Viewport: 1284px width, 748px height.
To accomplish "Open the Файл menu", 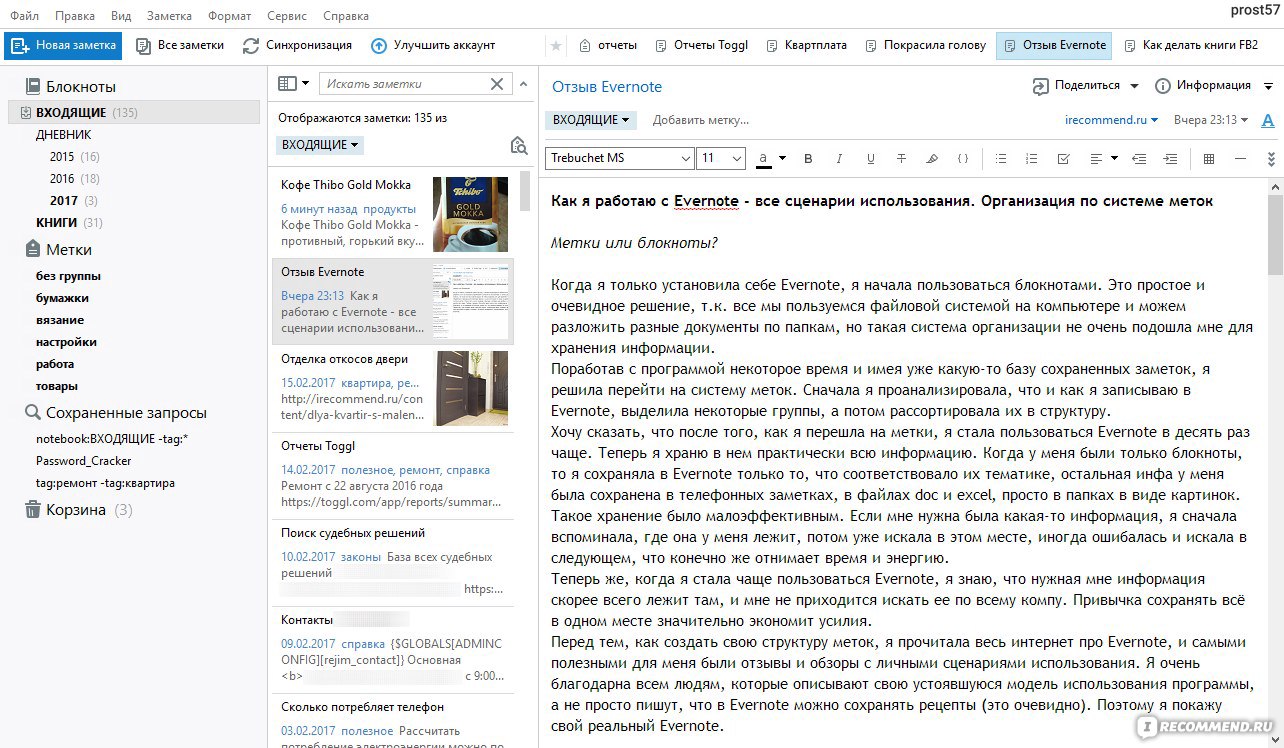I will 24,16.
